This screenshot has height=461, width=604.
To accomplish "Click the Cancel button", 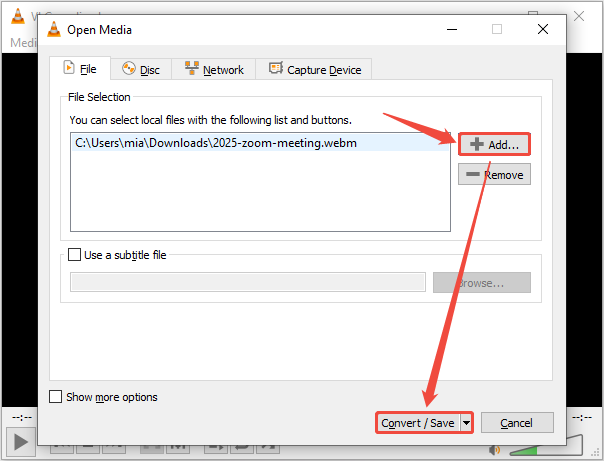I will coord(517,423).
